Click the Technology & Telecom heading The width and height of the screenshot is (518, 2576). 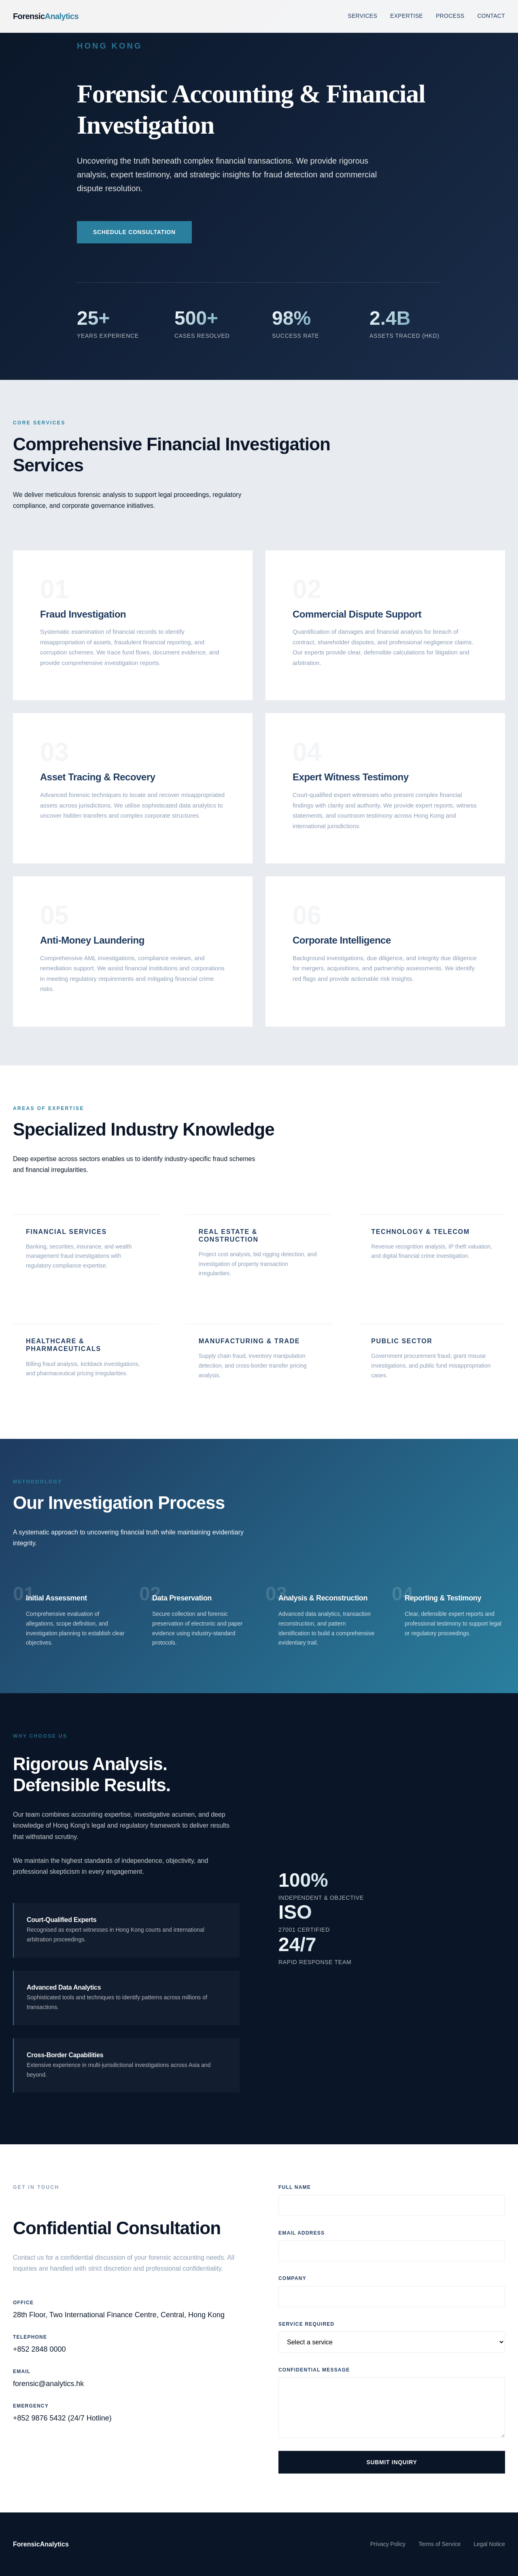[420, 1232]
